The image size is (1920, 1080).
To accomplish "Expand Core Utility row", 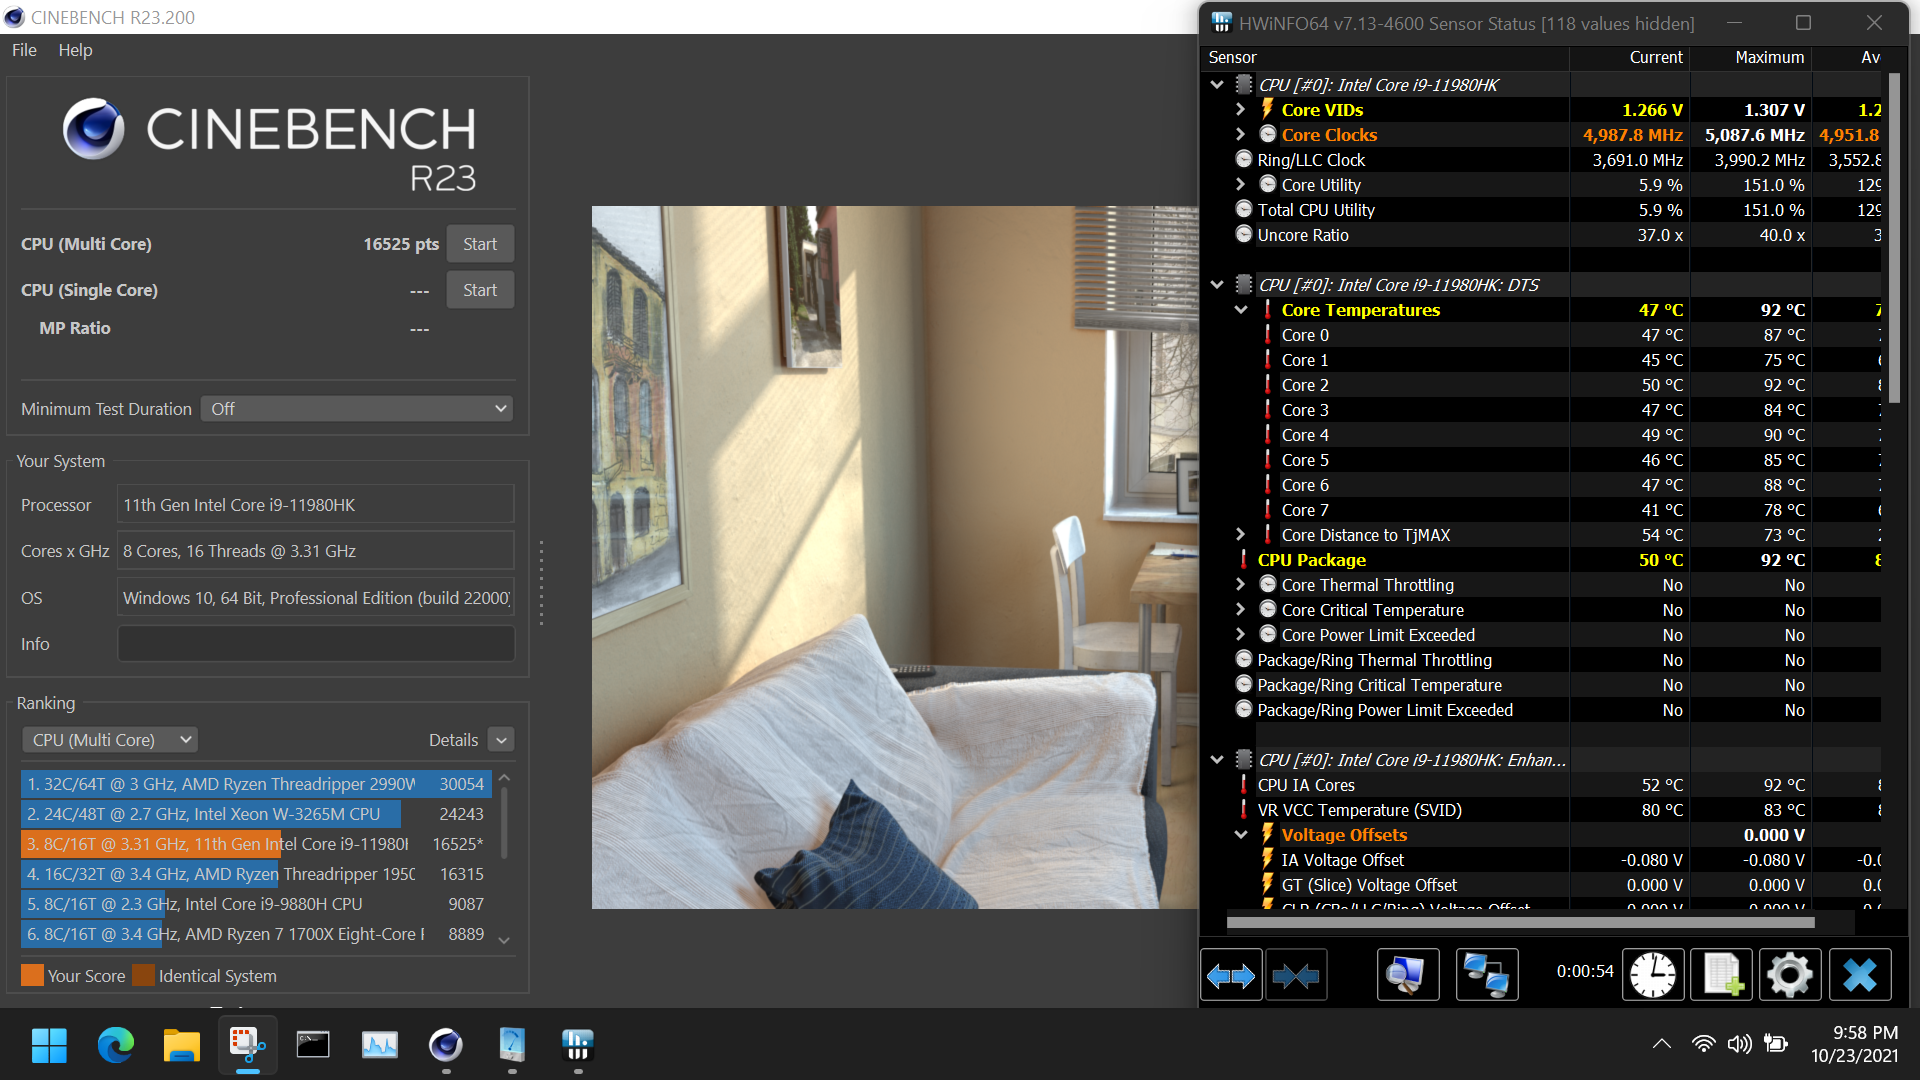I will tap(1241, 184).
